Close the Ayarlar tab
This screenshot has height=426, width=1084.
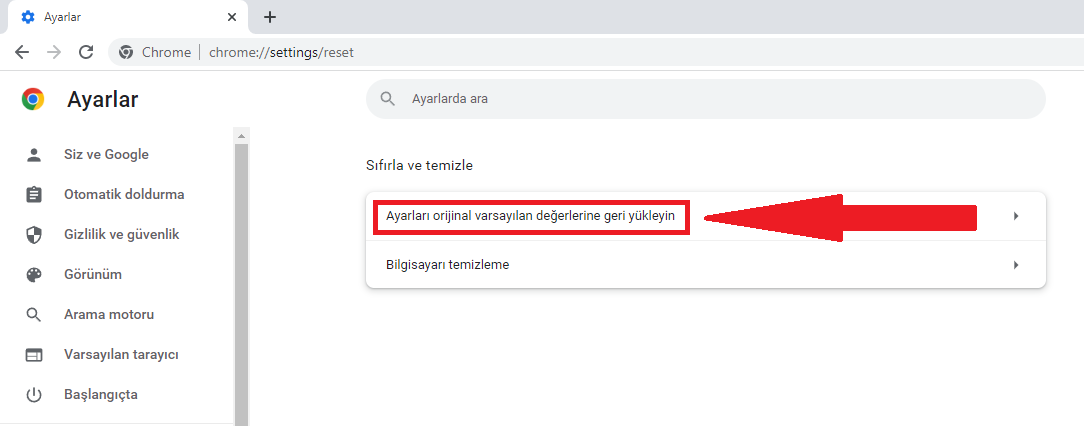(232, 17)
